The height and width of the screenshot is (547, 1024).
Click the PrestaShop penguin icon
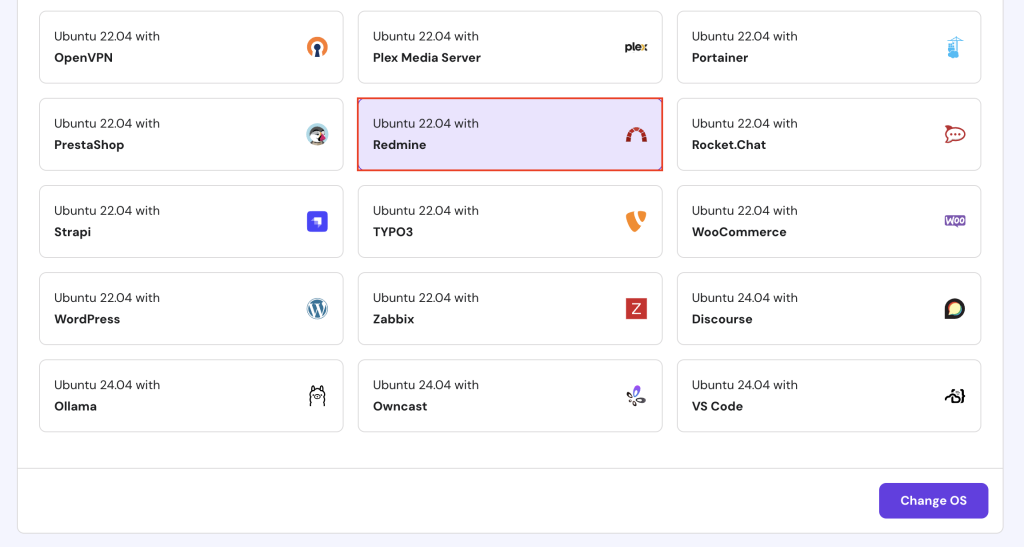(317, 134)
